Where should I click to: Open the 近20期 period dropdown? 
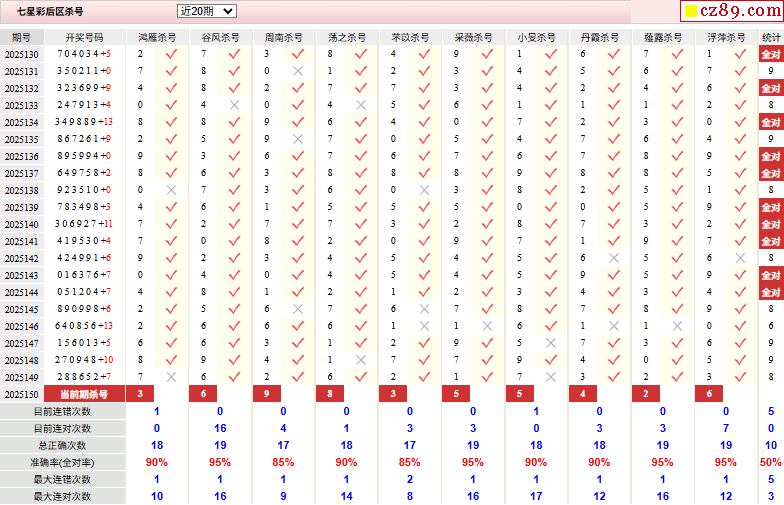pyautogui.click(x=206, y=11)
